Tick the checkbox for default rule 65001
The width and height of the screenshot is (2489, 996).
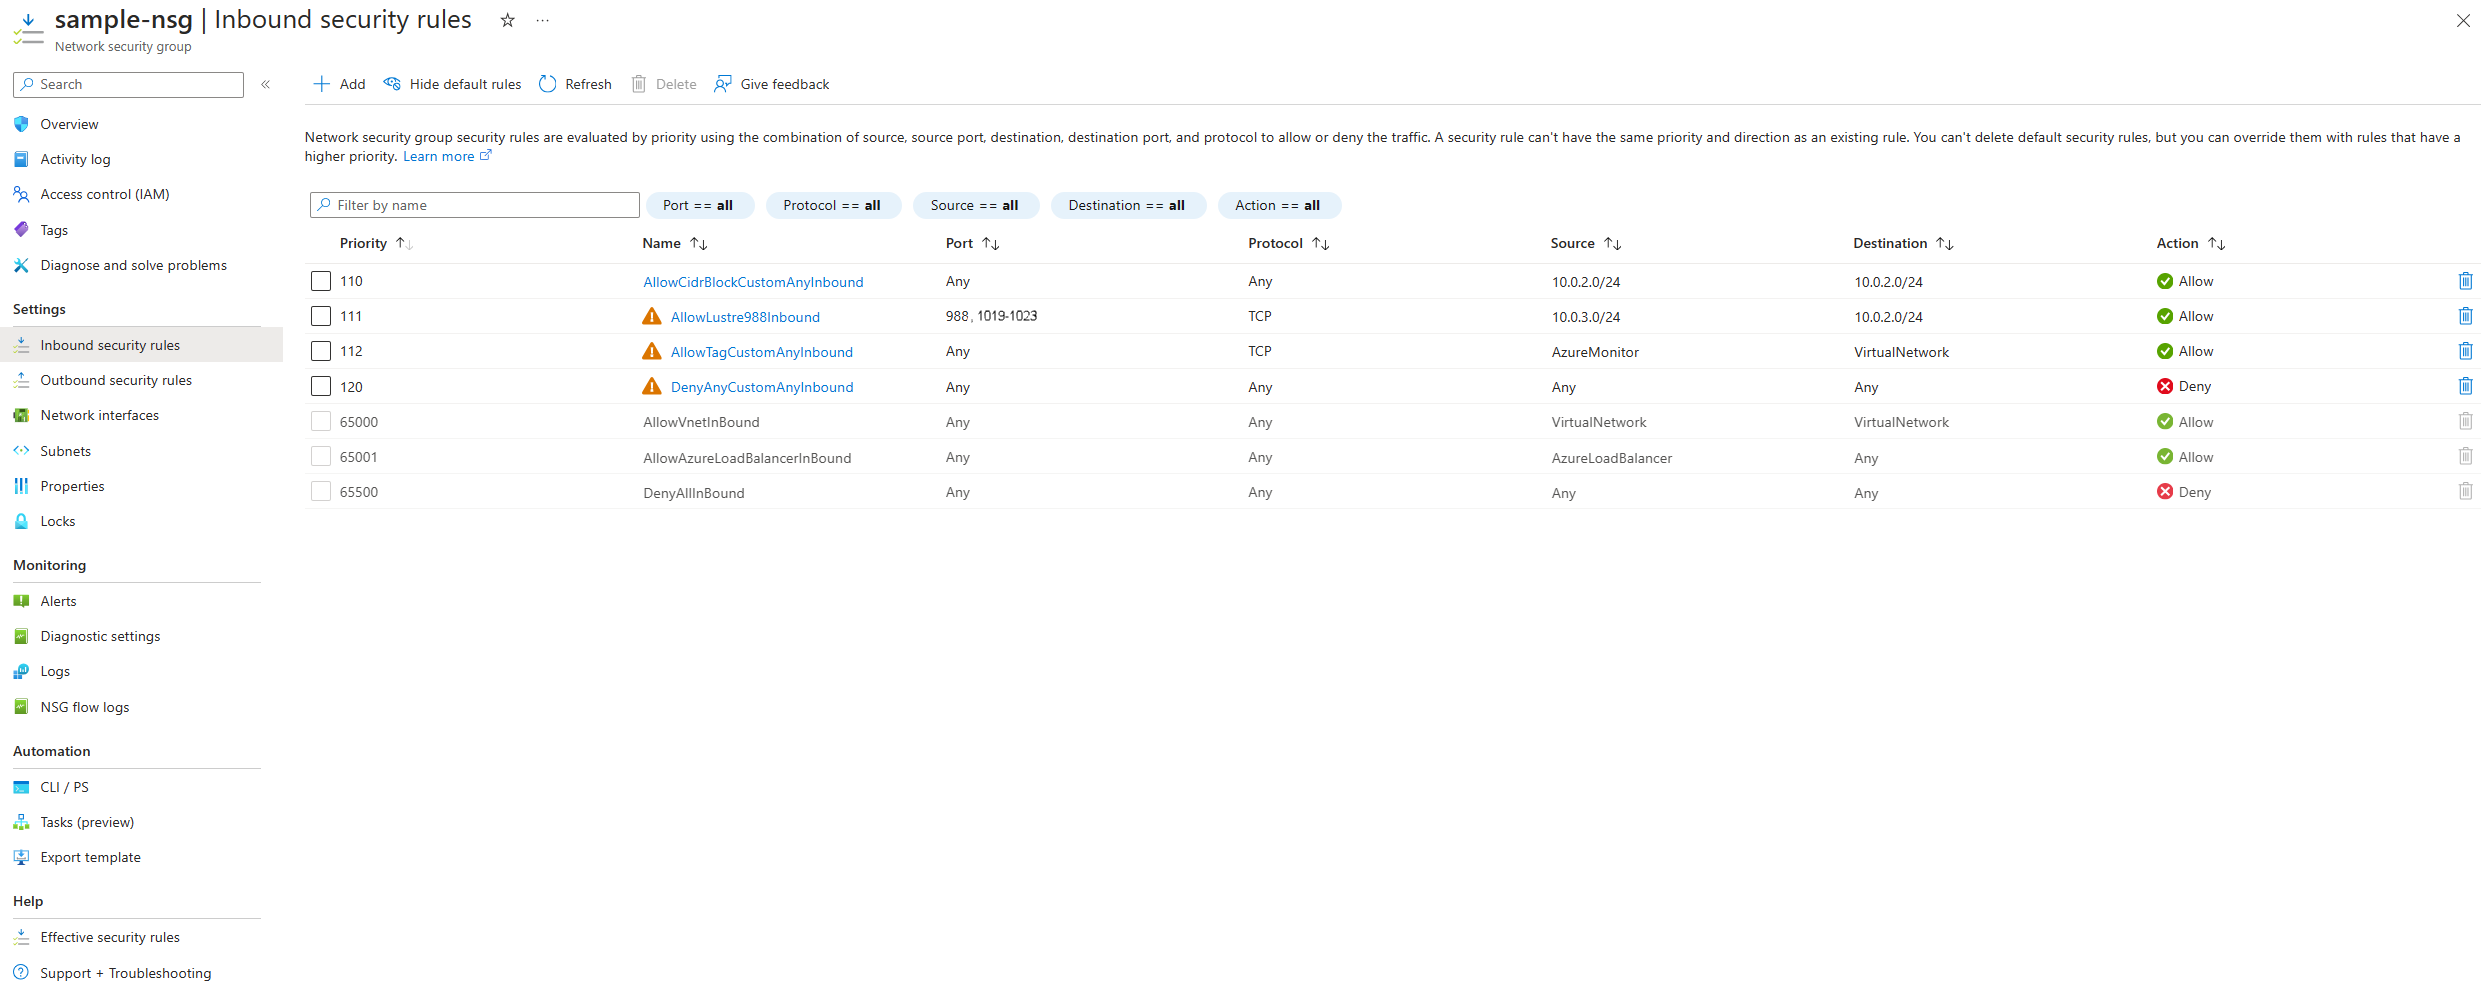coord(321,457)
